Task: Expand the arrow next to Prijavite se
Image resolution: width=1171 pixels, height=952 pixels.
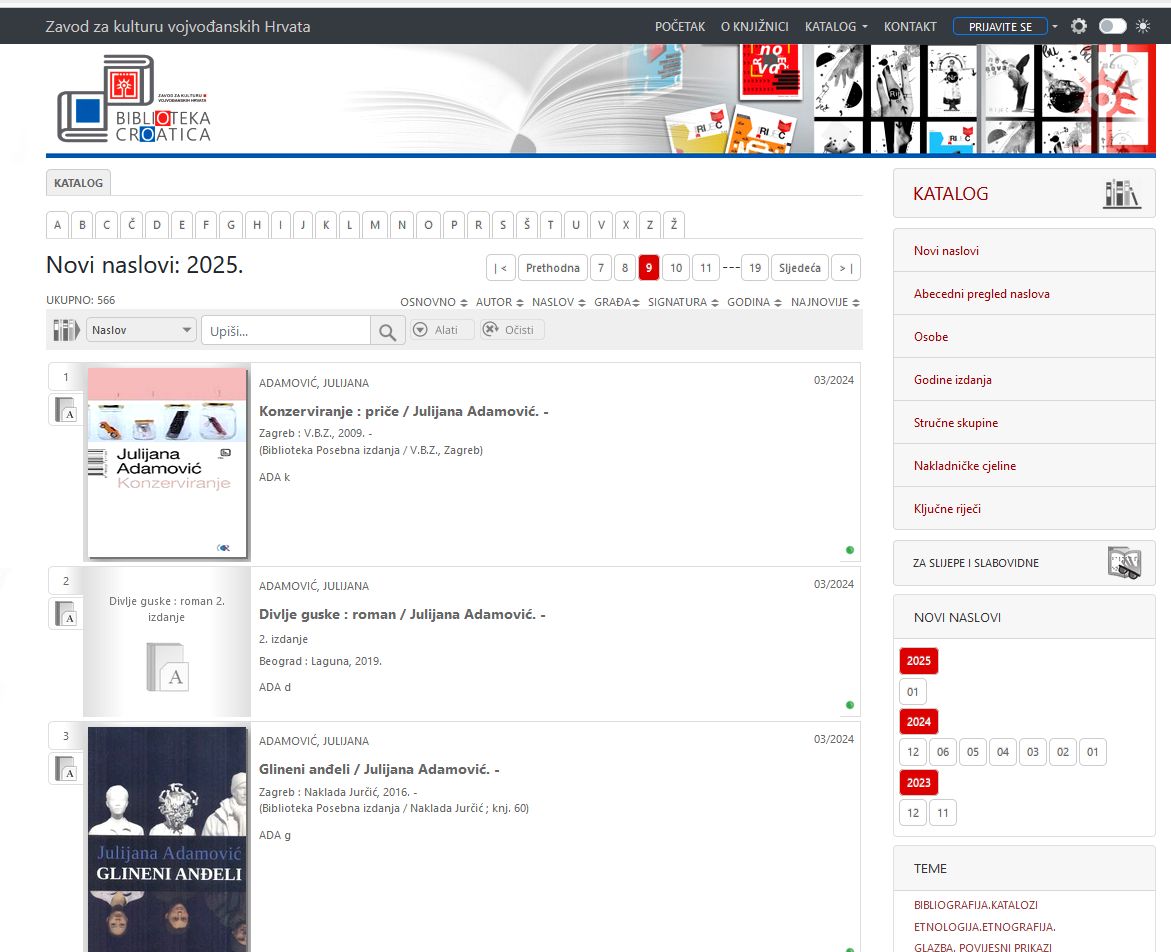Action: click(x=1054, y=27)
